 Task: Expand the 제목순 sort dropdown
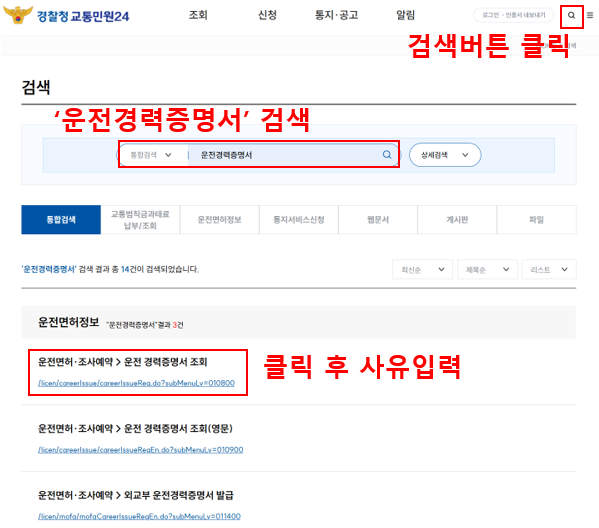487,270
